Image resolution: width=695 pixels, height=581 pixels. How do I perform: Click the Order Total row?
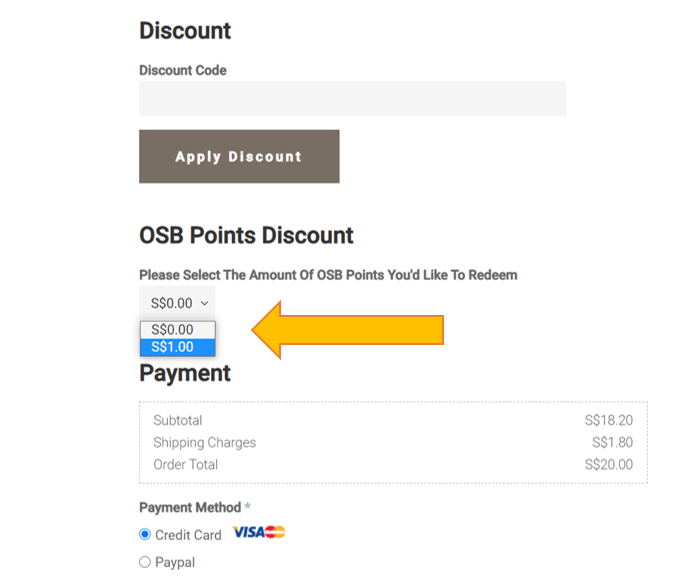(393, 464)
